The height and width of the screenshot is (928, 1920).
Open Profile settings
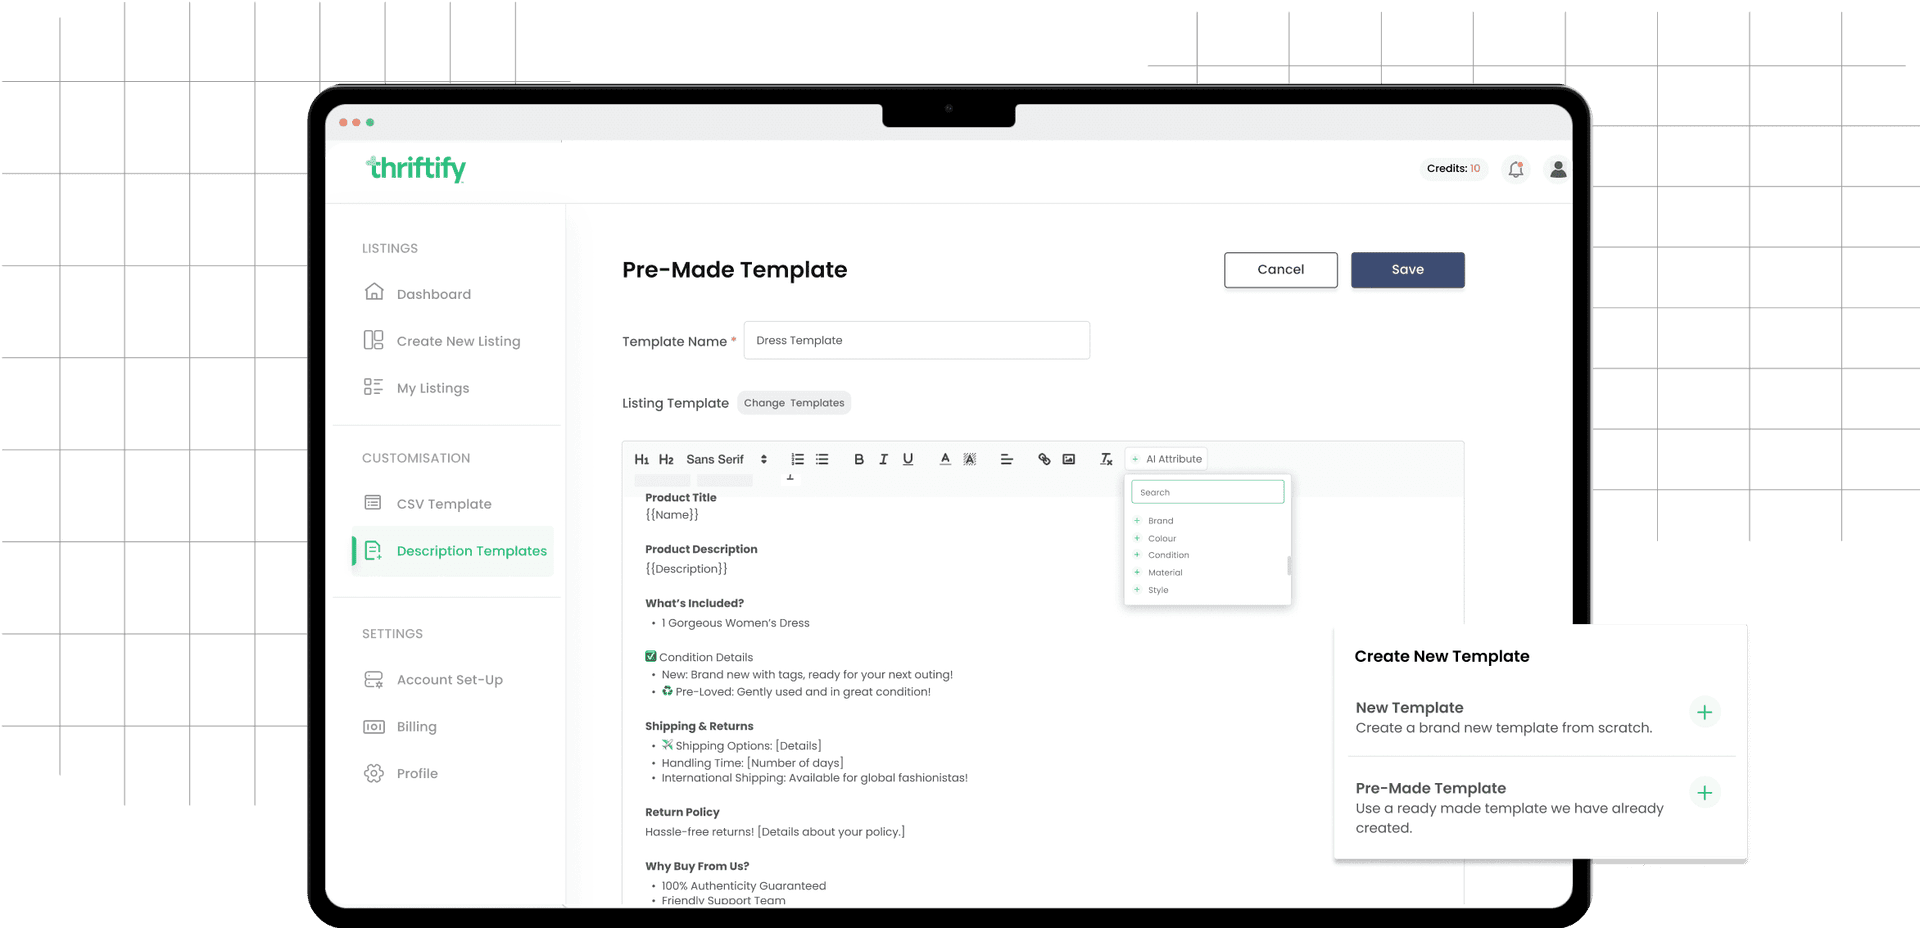click(400, 774)
